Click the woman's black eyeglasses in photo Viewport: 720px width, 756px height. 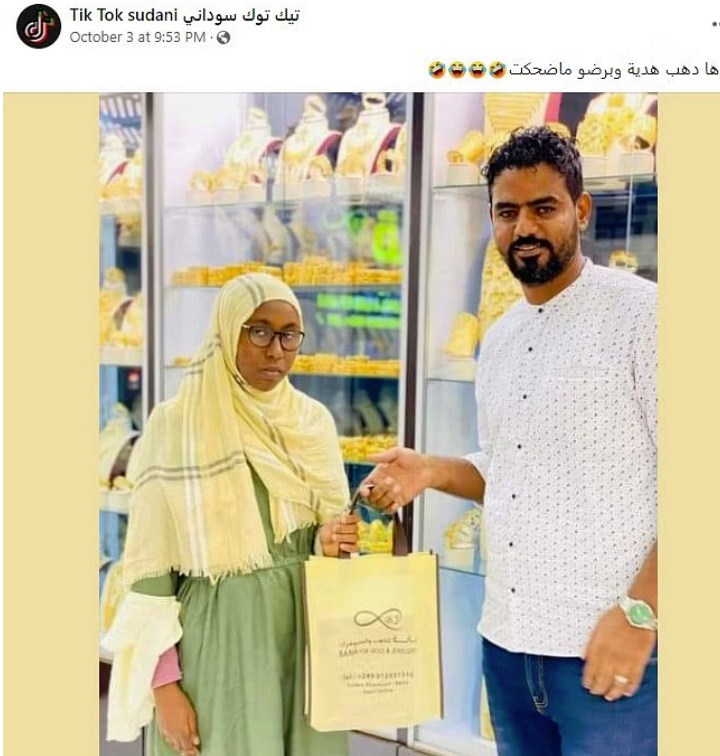click(273, 337)
